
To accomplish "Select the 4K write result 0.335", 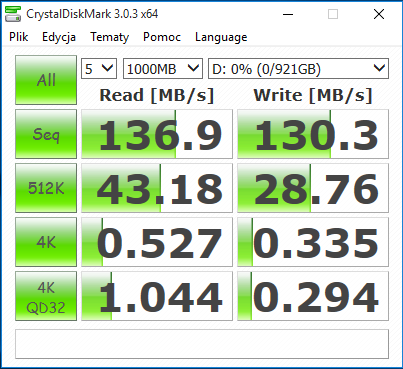I will (313, 242).
